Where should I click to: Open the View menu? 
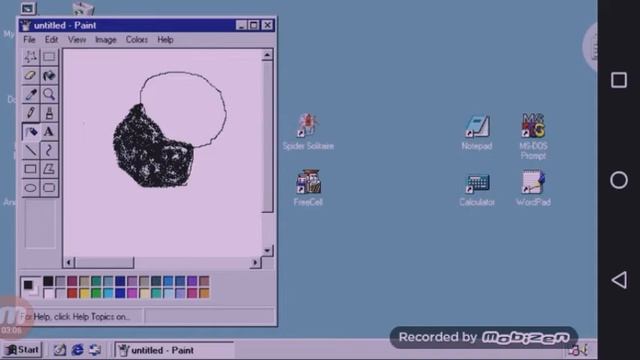point(77,40)
